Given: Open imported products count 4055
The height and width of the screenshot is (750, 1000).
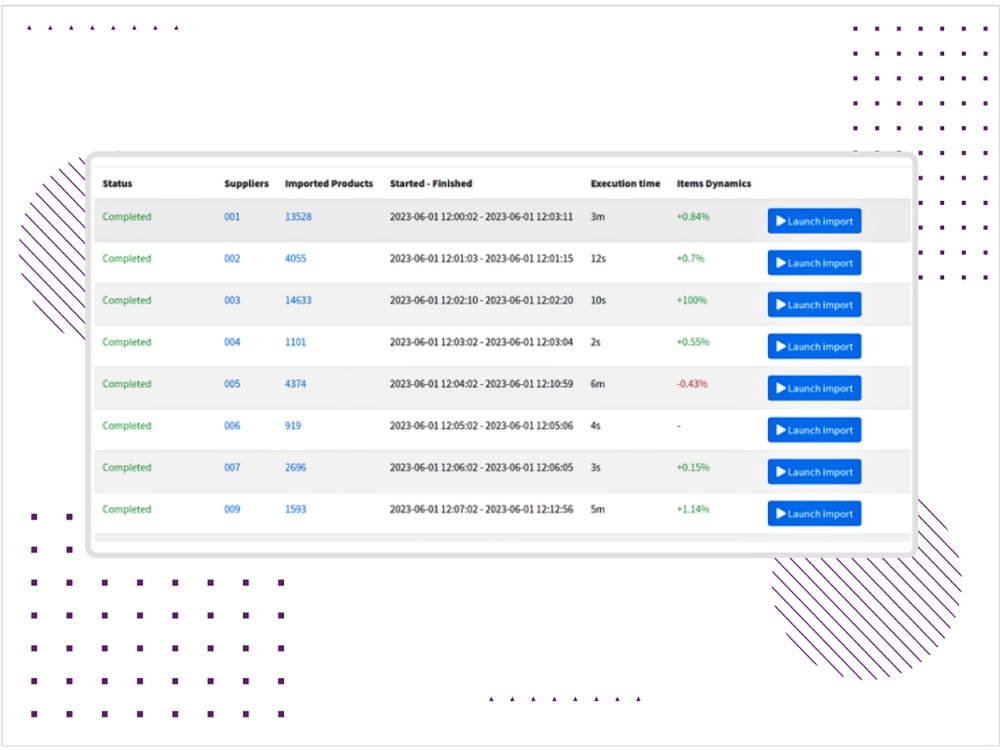Looking at the screenshot, I should (x=295, y=258).
